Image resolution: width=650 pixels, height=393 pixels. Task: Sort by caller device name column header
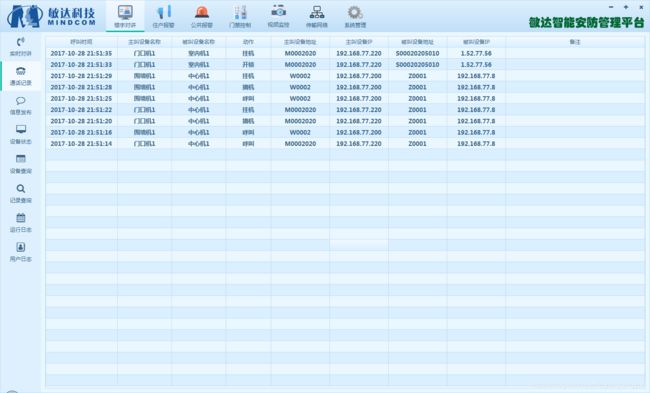pyautogui.click(x=144, y=42)
